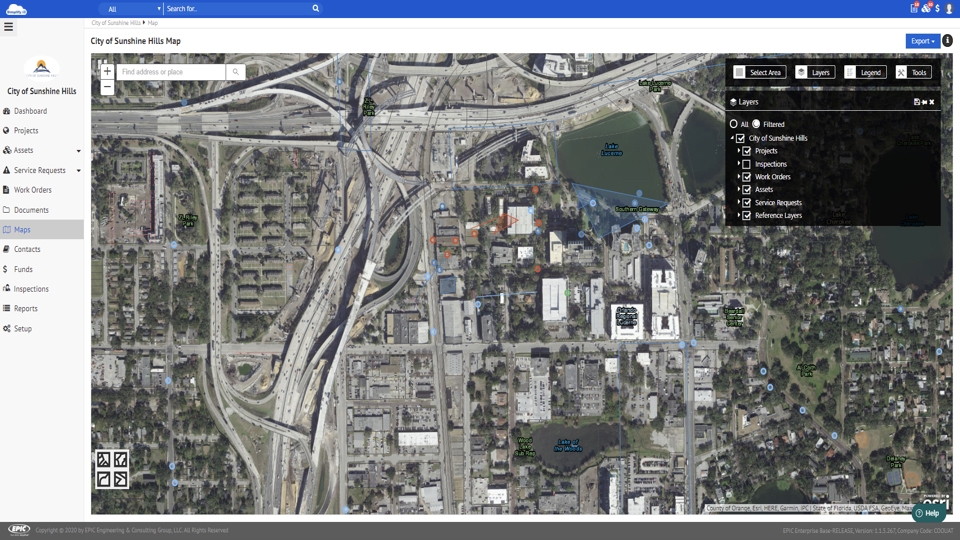Uncheck the Reference Layers checkbox
This screenshot has height=540, width=960.
[747, 216]
